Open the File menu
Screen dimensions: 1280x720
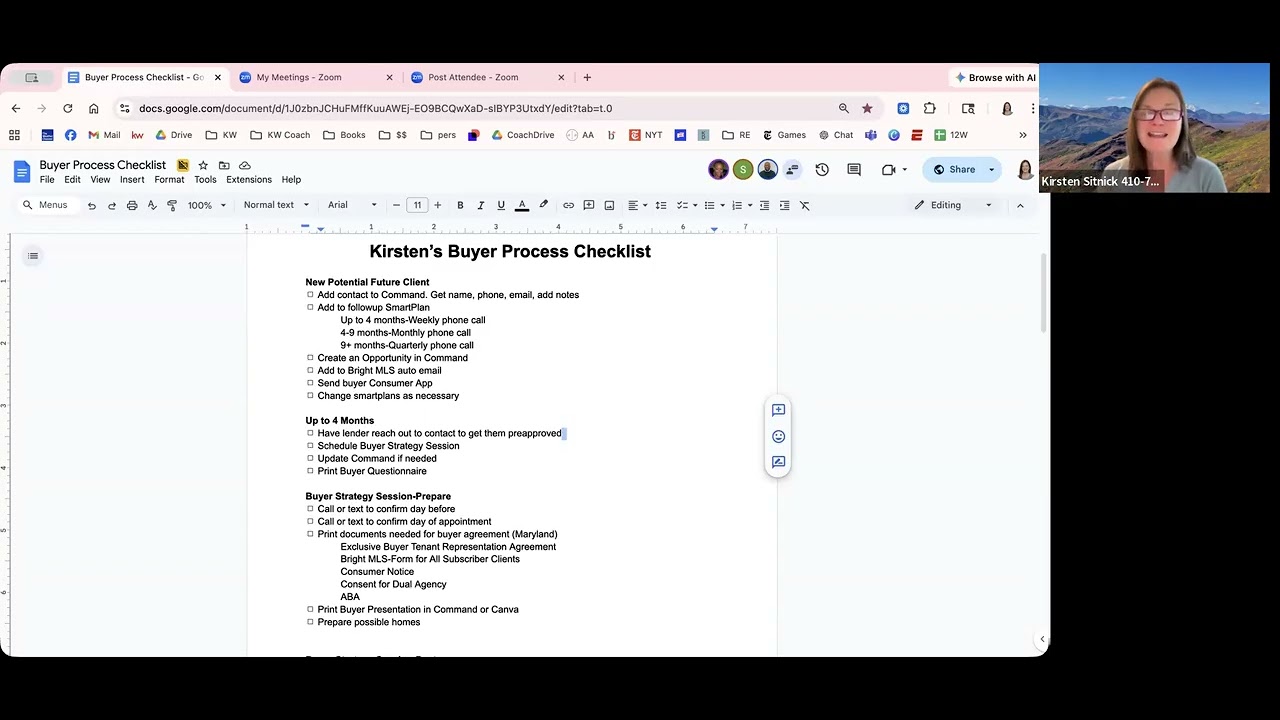pyautogui.click(x=47, y=180)
